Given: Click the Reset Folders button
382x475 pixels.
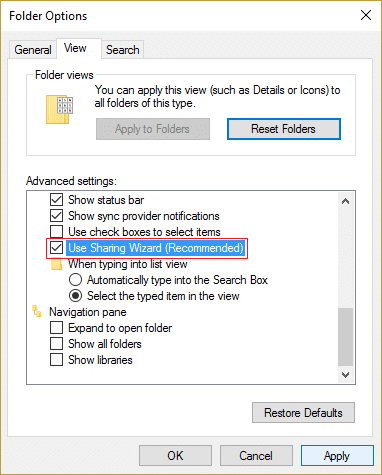Looking at the screenshot, I should (x=284, y=129).
